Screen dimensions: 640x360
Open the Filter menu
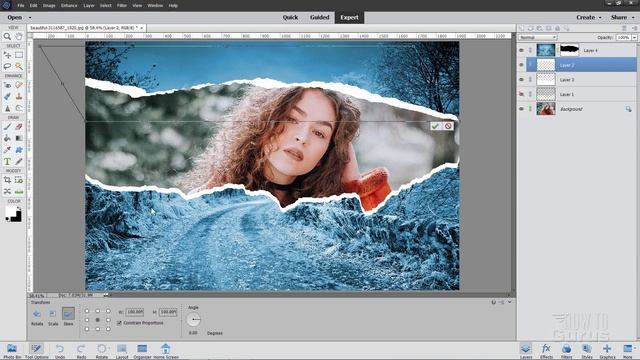point(122,6)
